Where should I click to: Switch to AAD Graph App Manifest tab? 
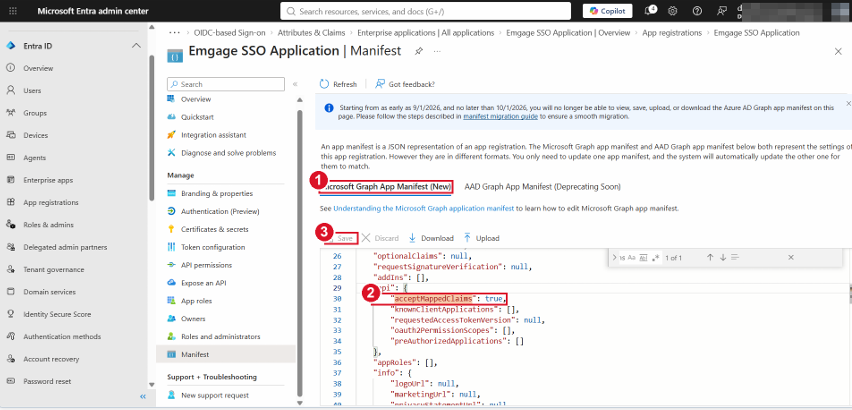pos(542,187)
